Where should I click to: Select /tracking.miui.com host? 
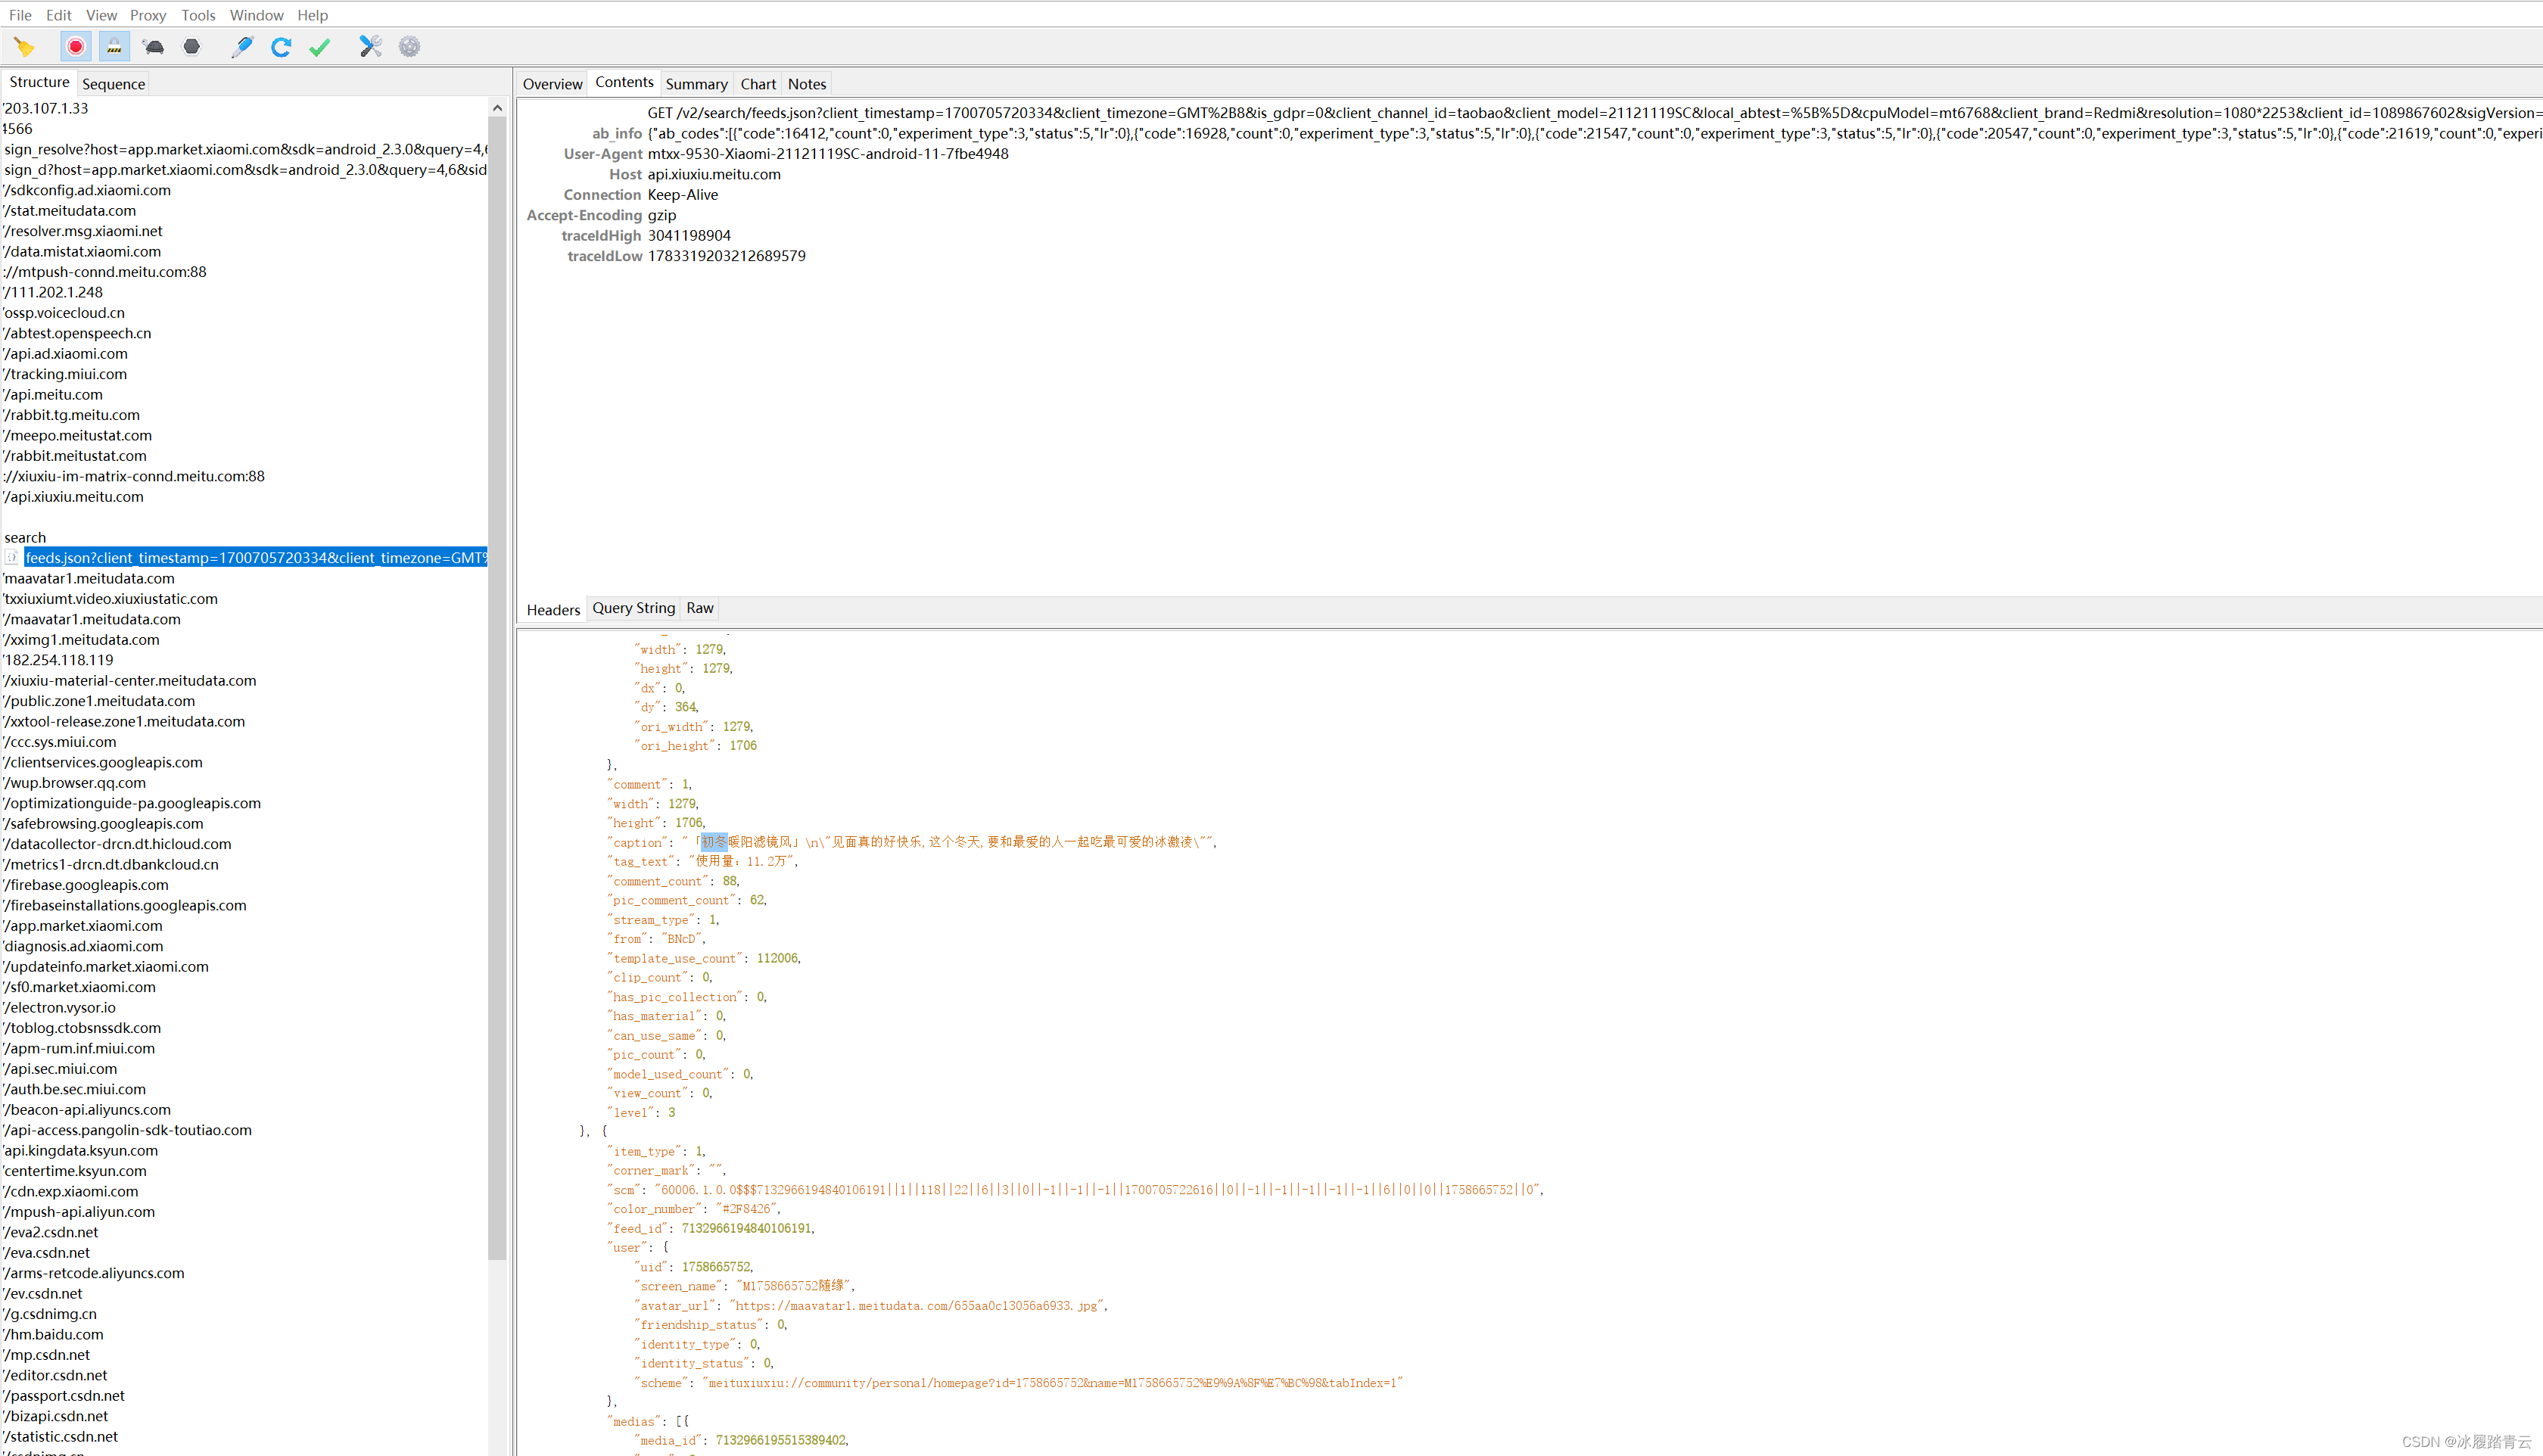click(x=65, y=374)
